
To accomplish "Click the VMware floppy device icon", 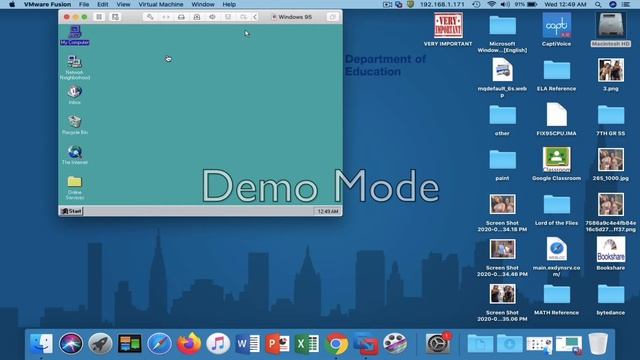I will (228, 17).
